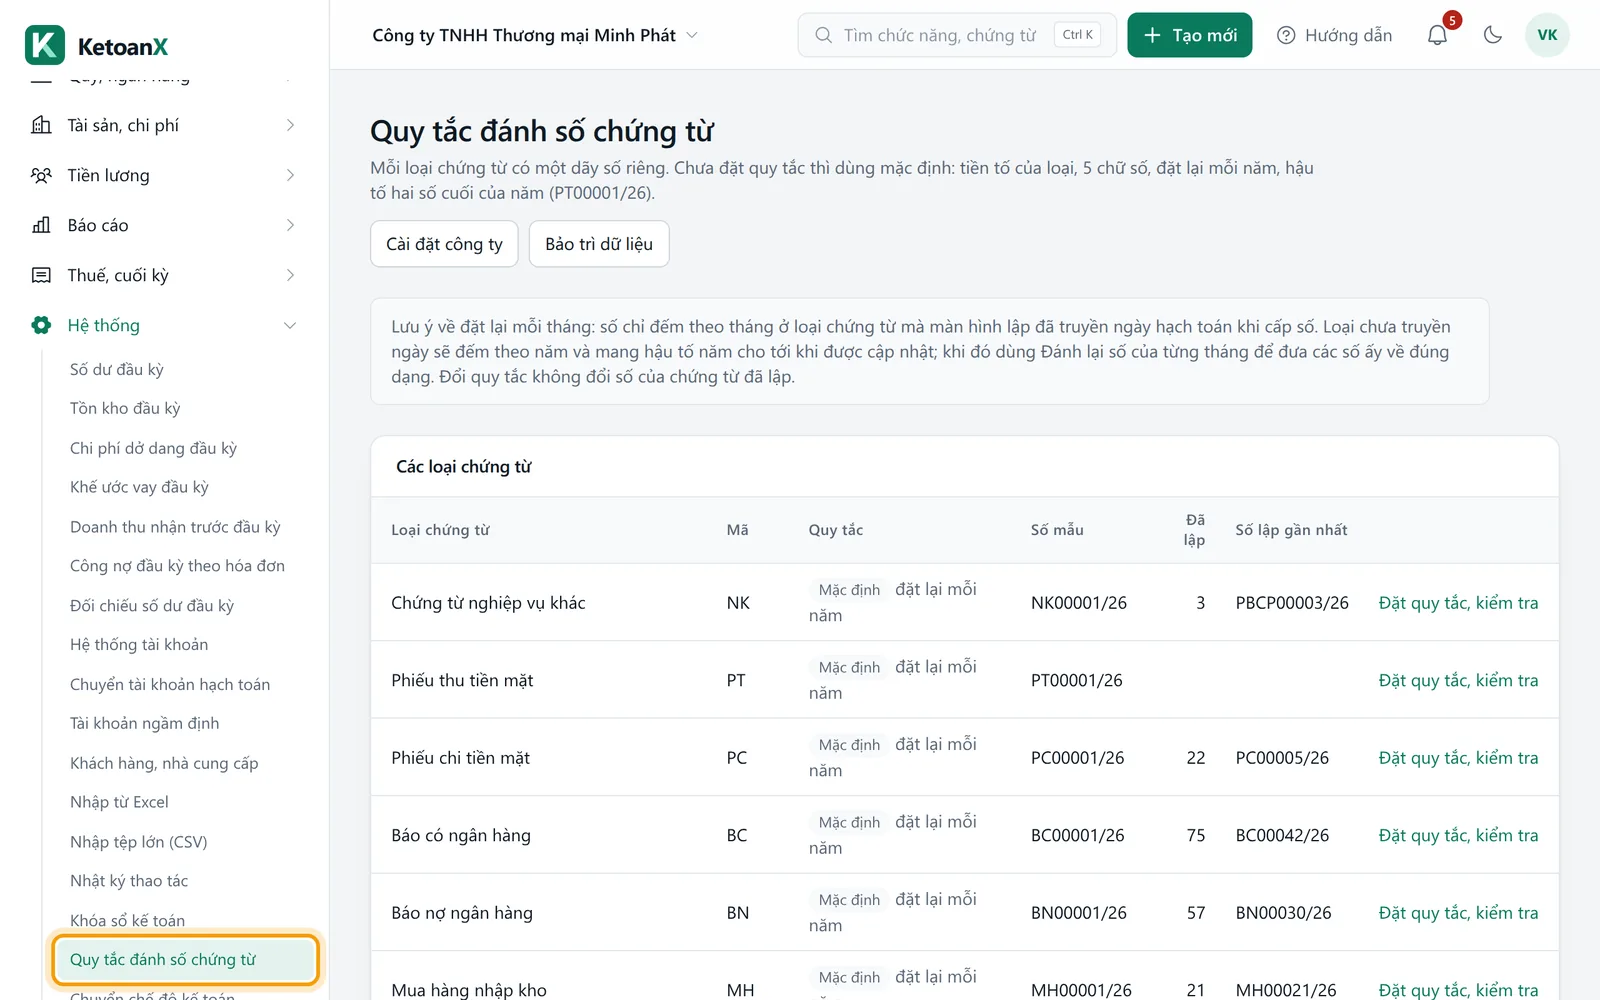Collapse the Hệ thống menu
This screenshot has width=1600, height=1000.
(x=164, y=325)
